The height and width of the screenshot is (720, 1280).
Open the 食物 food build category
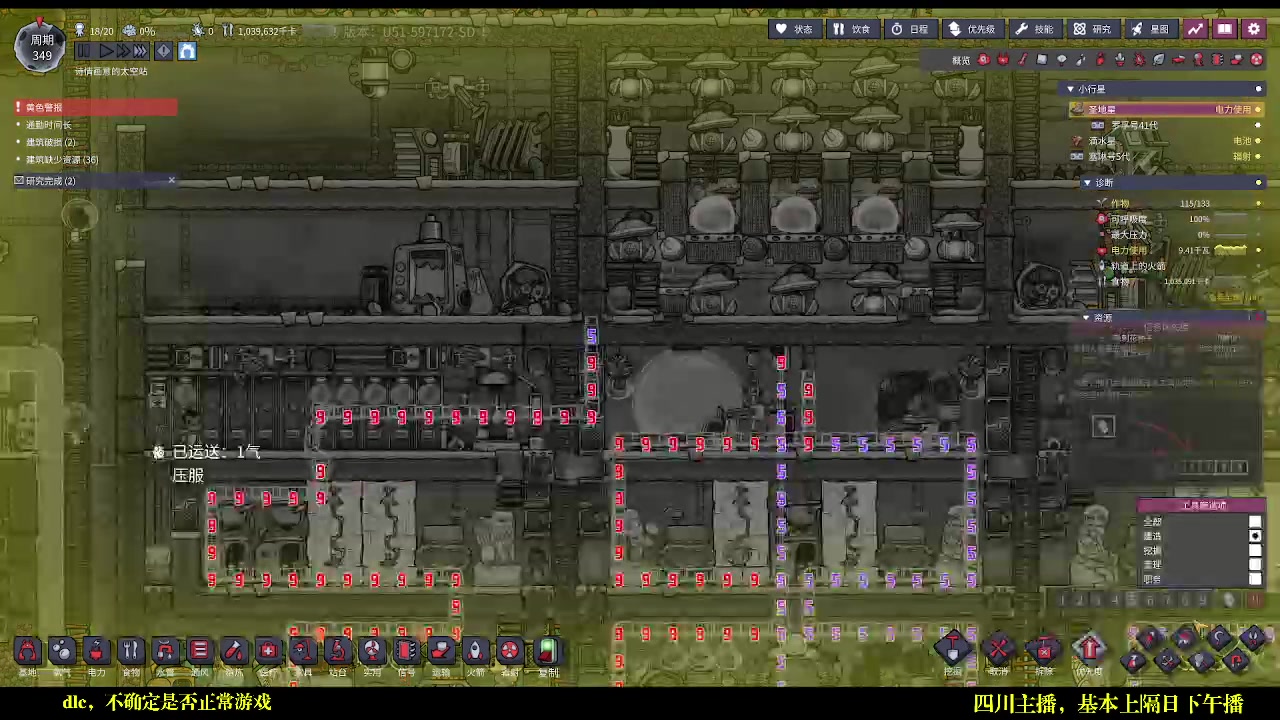pos(131,651)
